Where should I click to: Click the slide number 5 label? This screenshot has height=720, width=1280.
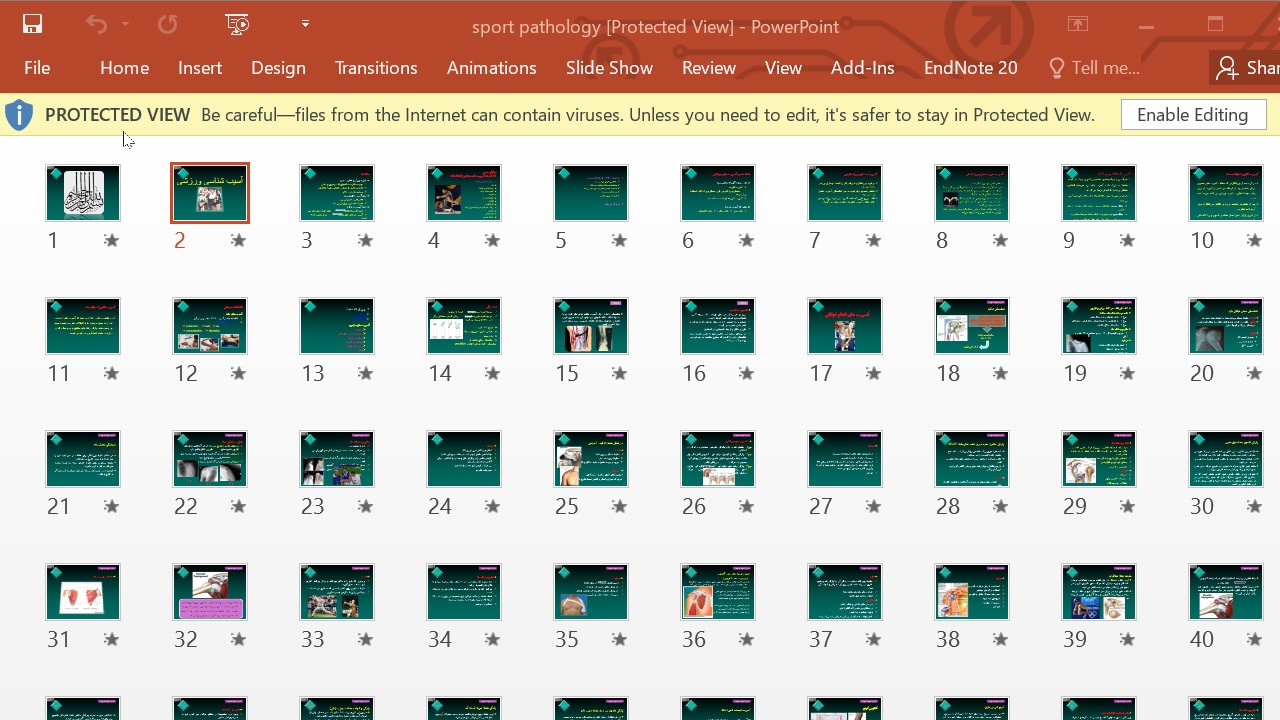click(x=561, y=240)
